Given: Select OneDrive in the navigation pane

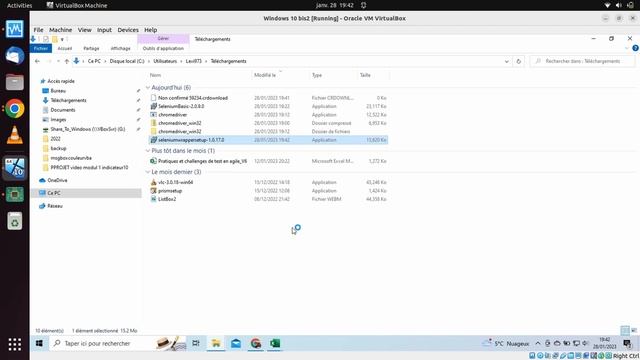Looking at the screenshot, I should (57, 180).
